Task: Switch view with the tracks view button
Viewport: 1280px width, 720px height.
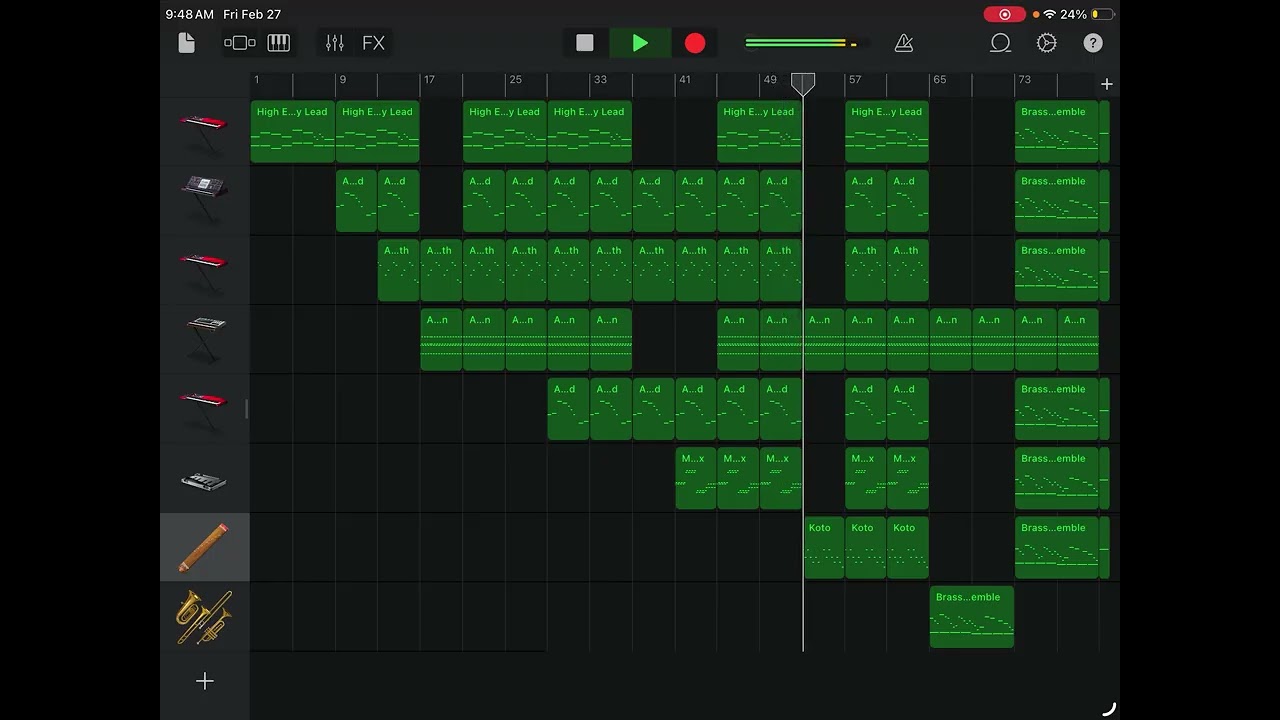Action: [x=240, y=43]
